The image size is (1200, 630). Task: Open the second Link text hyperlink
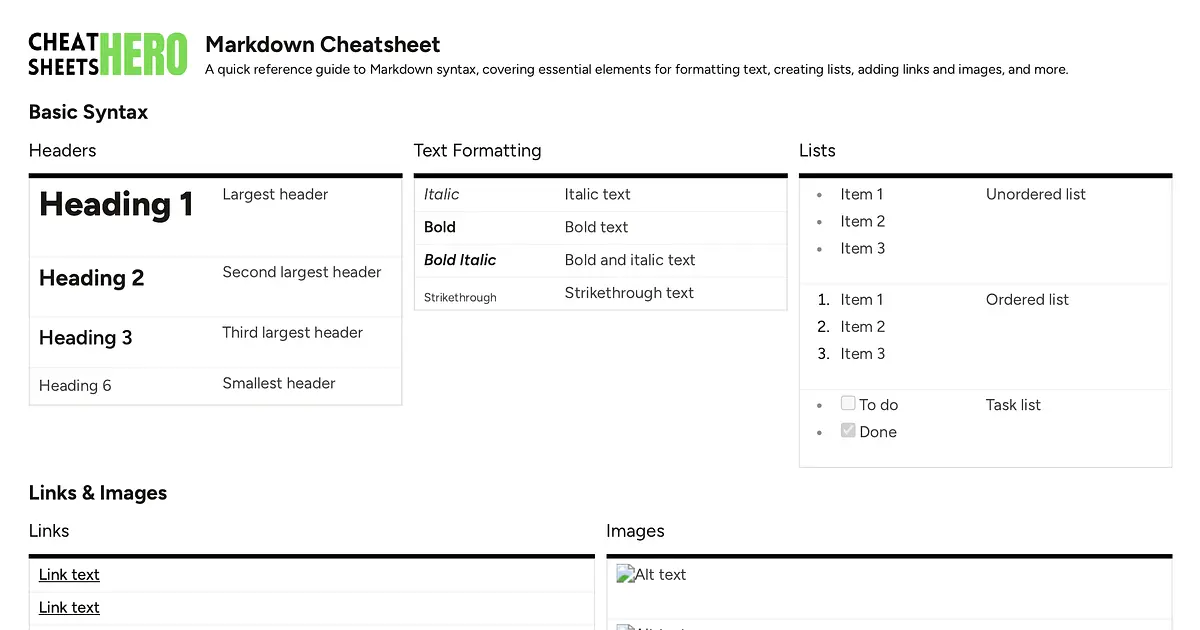point(69,607)
